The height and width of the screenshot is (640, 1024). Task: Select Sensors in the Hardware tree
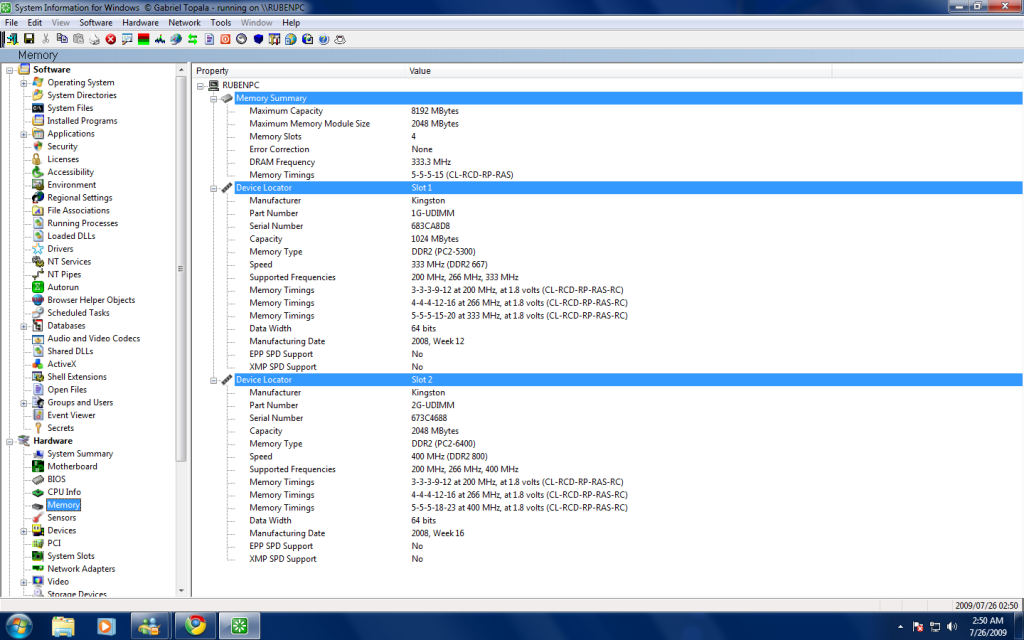(x=61, y=518)
